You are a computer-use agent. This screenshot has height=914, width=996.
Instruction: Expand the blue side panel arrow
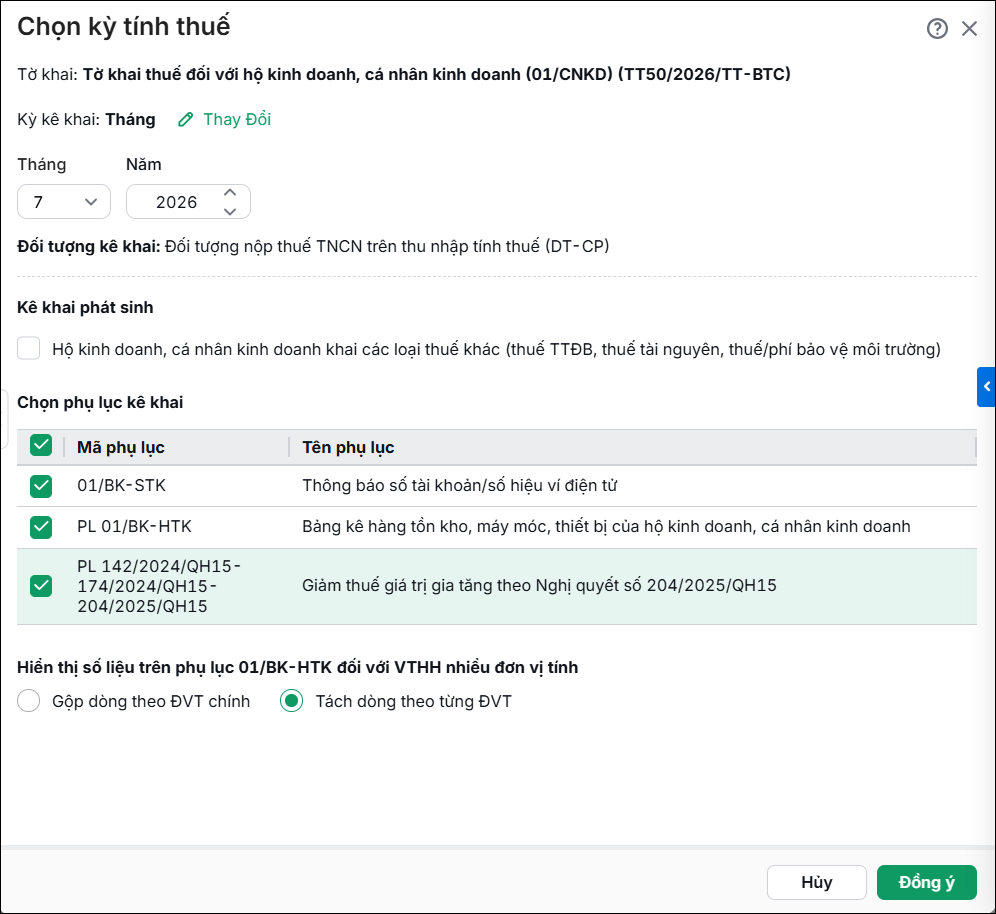[x=986, y=386]
